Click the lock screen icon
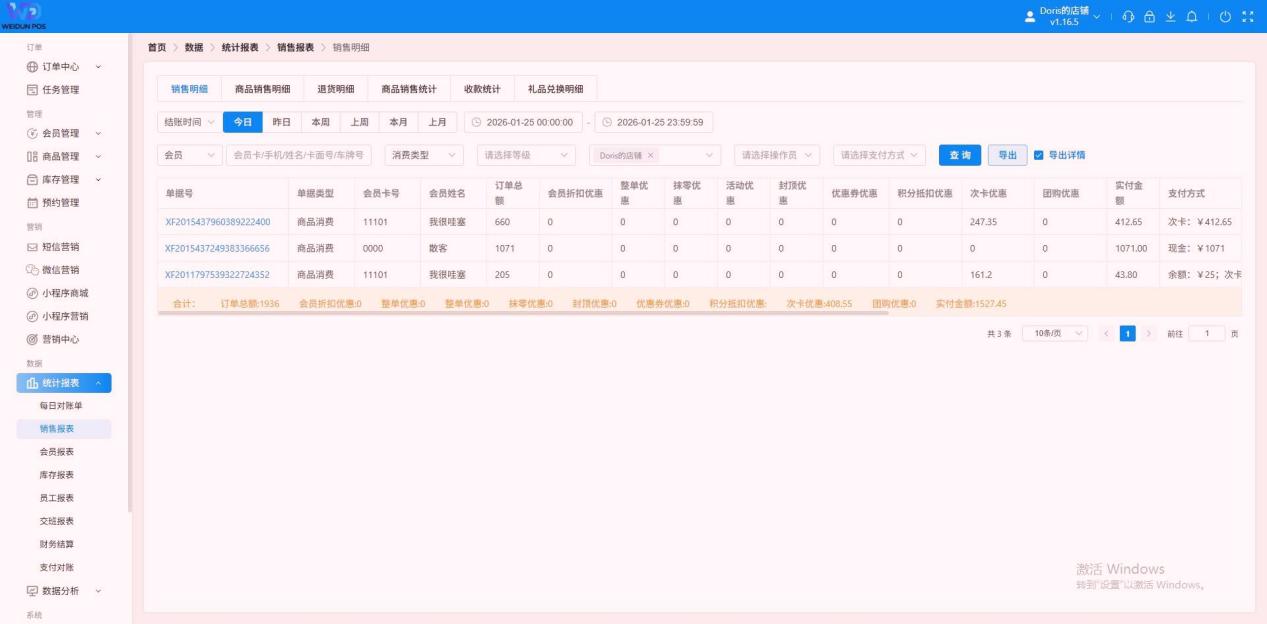This screenshot has height=624, width=1267. click(1150, 16)
